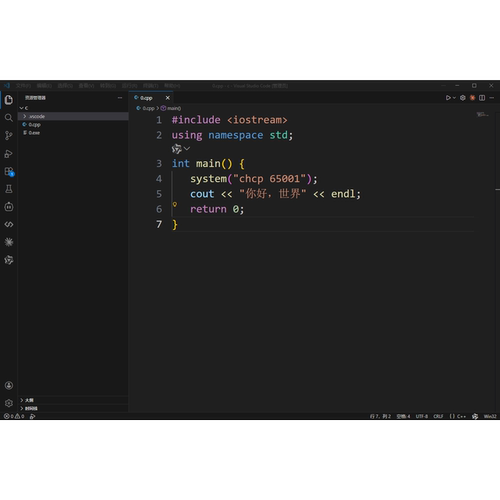Open the Testing flask view
This screenshot has width=500, height=500.
9,189
